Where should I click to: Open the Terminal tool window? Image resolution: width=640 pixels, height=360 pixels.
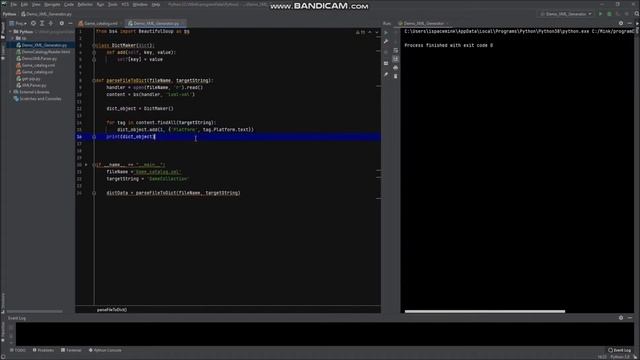click(x=71, y=350)
